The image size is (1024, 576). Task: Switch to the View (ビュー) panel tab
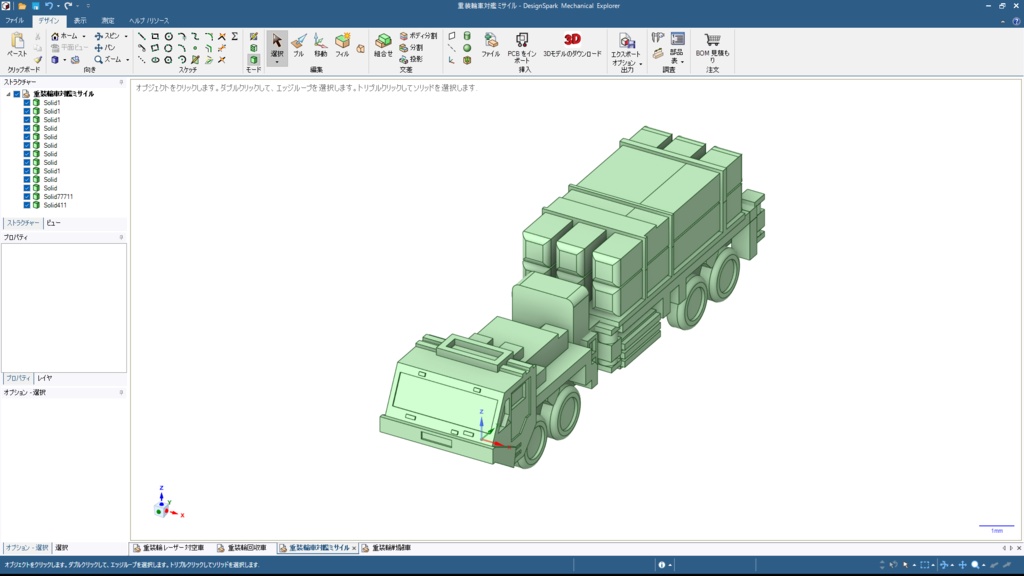click(54, 223)
